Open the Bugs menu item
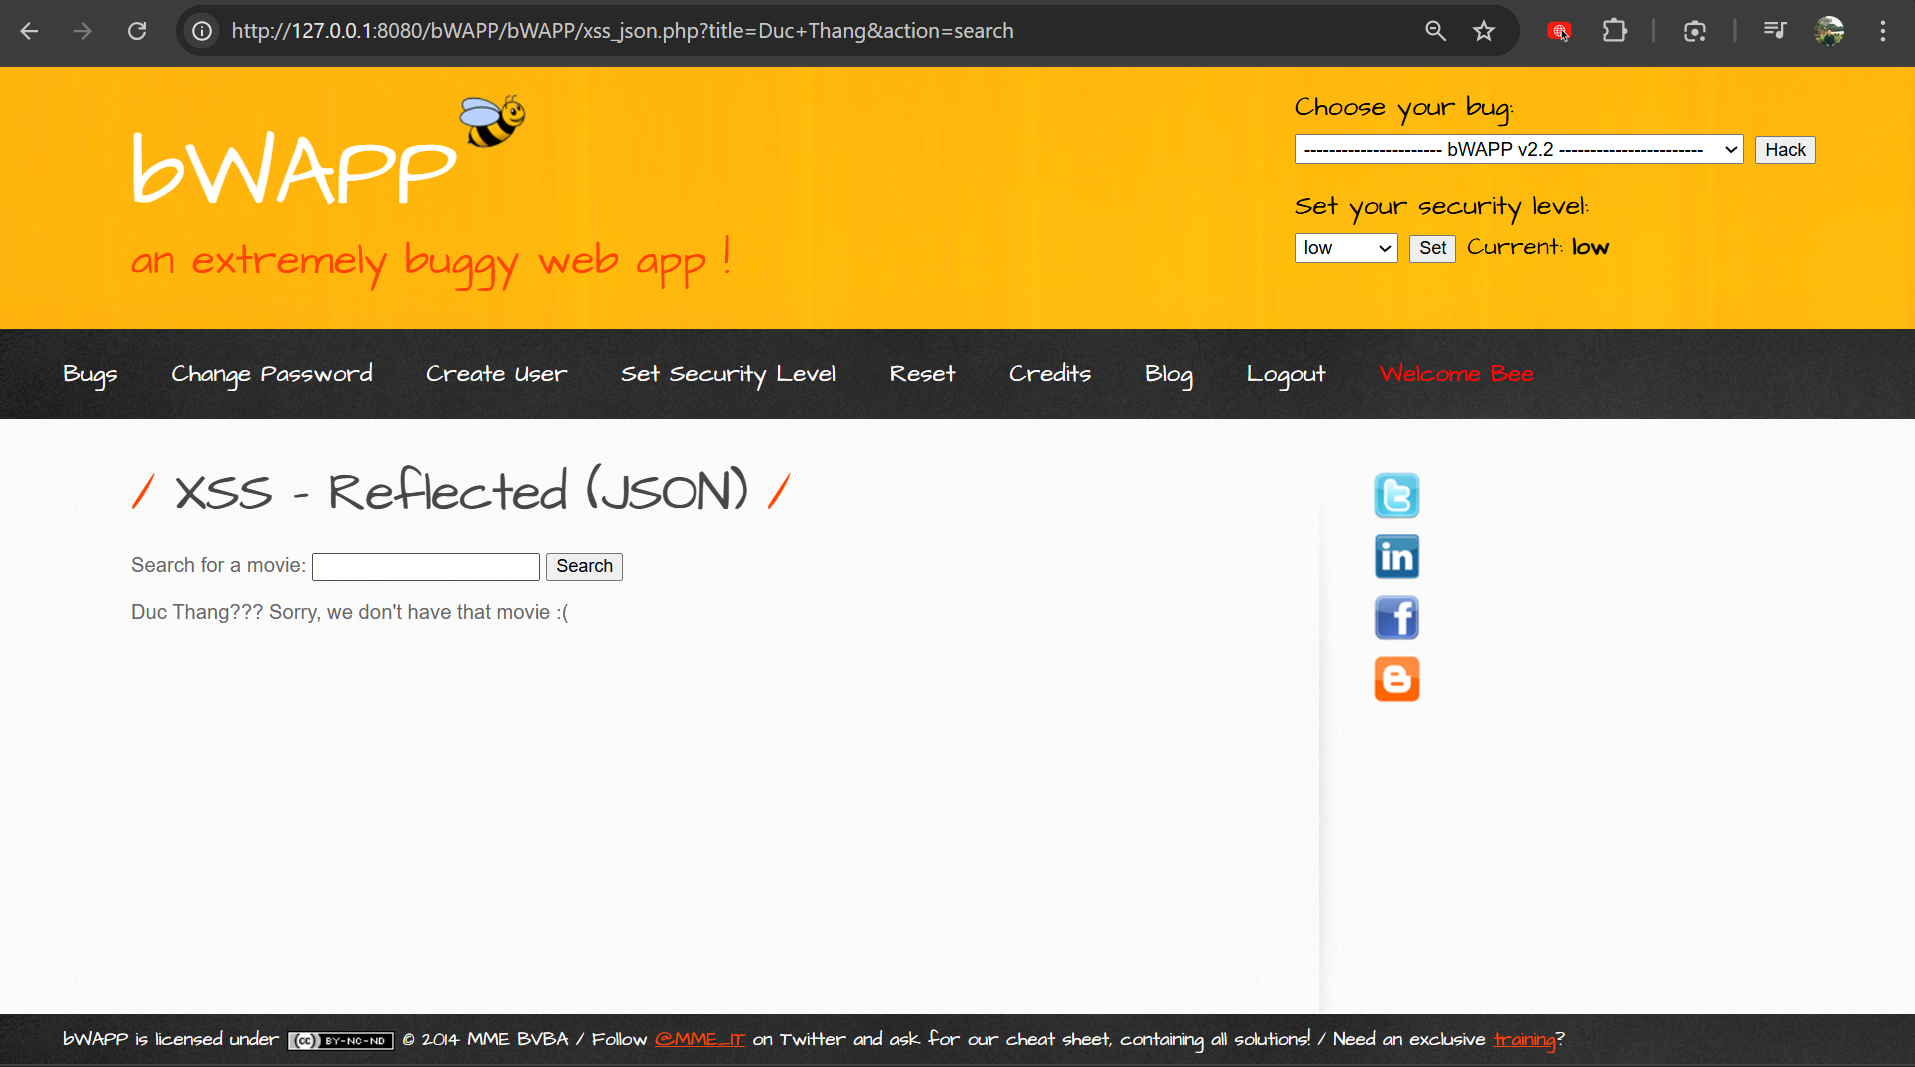 tap(90, 374)
